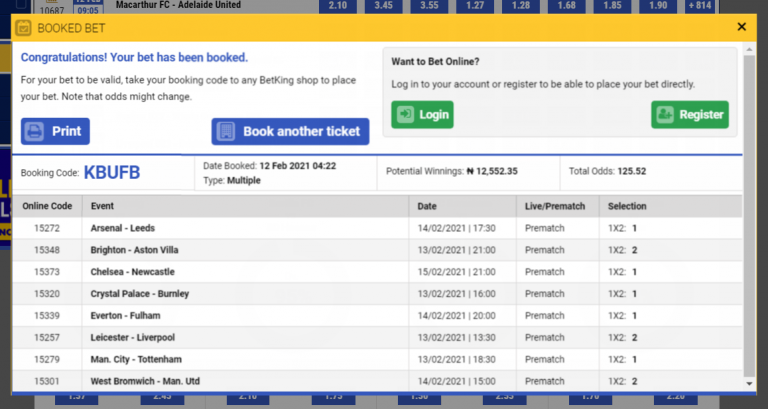The height and width of the screenshot is (409, 768).
Task: Click the Arsenal - Leeds event row
Action: tap(377, 228)
